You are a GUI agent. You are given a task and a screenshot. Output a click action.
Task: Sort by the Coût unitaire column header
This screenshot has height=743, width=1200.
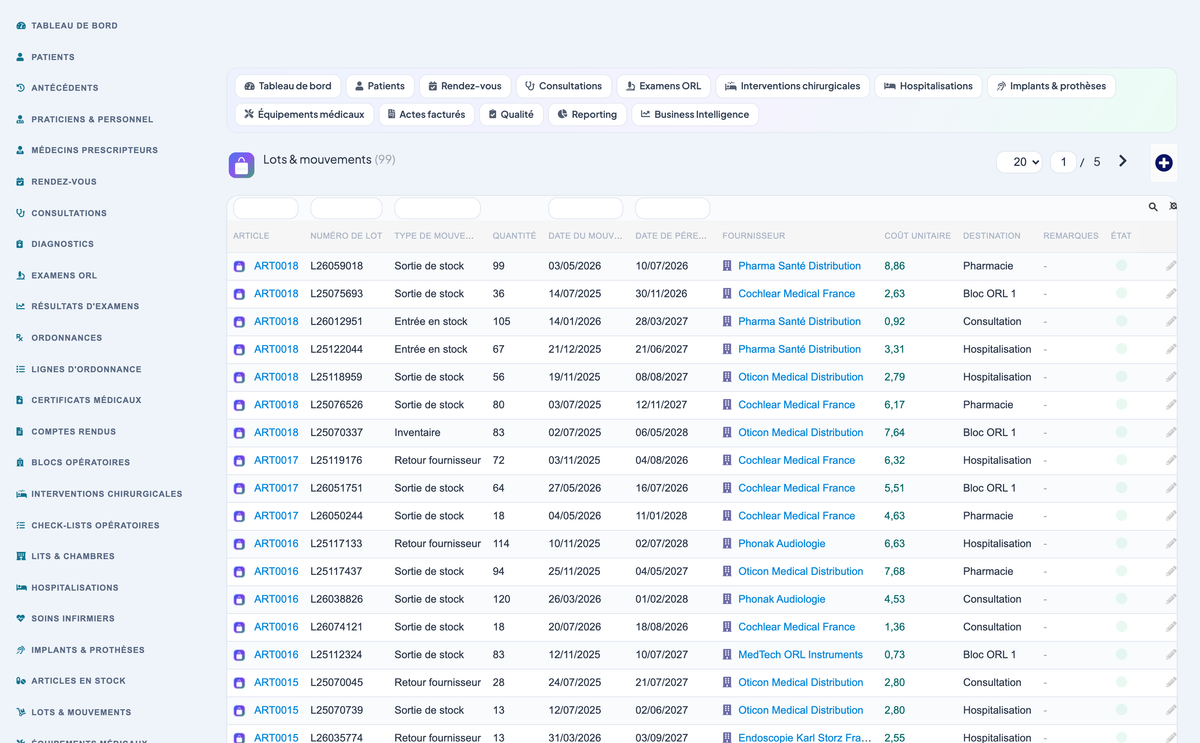[x=917, y=236]
